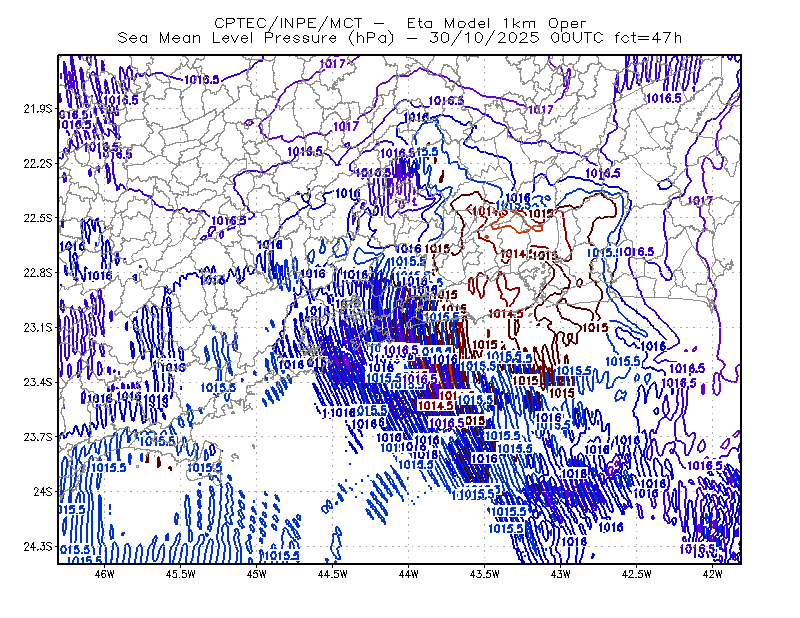Click the 42.5W longitude axis label
The width and height of the screenshot is (800, 618).
[x=637, y=574]
